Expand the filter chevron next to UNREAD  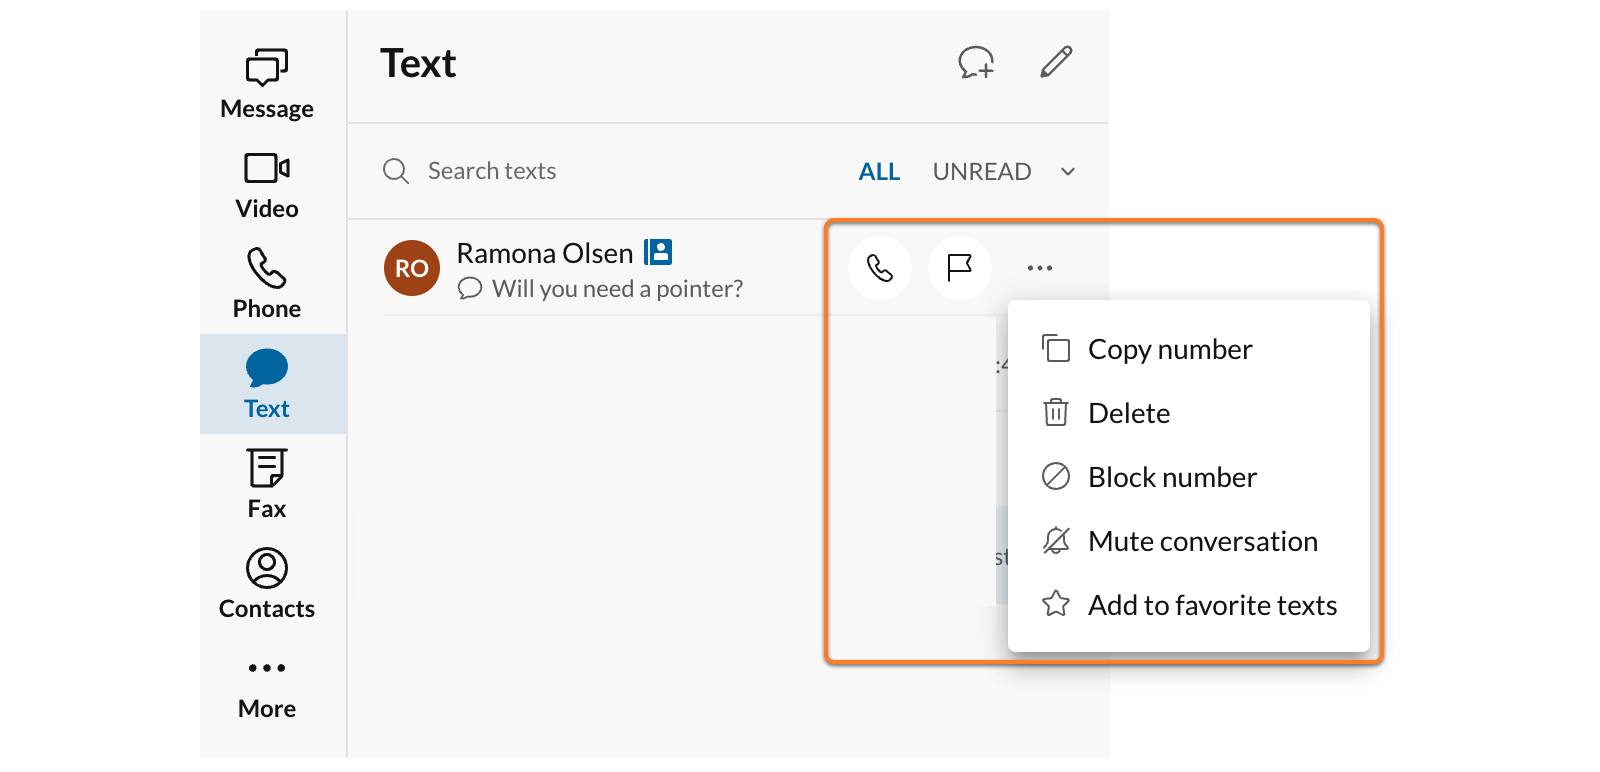[x=1068, y=172]
